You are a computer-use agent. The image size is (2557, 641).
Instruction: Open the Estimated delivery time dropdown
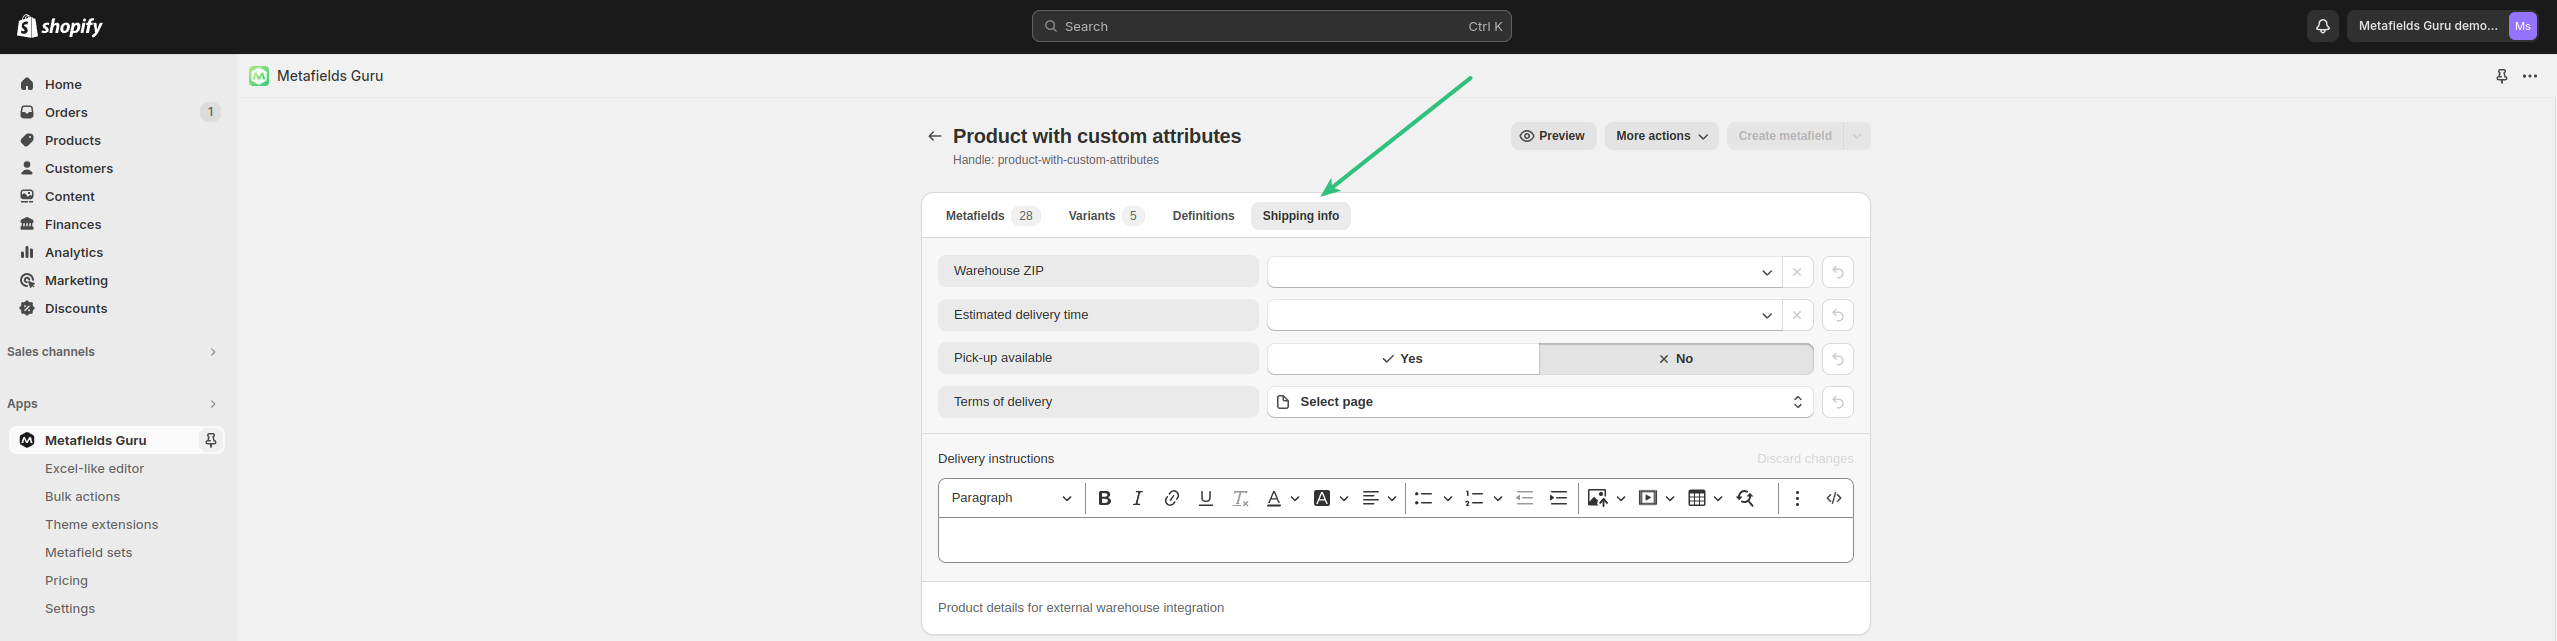coord(1524,315)
